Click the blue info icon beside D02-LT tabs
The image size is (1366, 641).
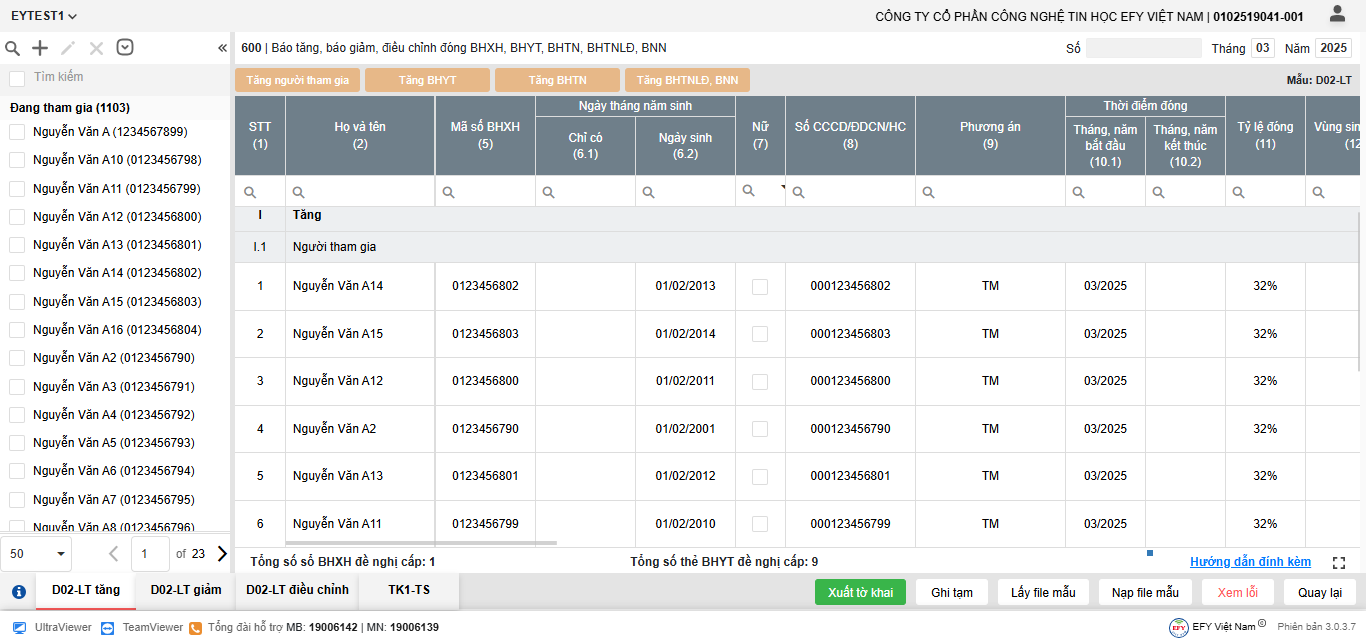pos(18,591)
